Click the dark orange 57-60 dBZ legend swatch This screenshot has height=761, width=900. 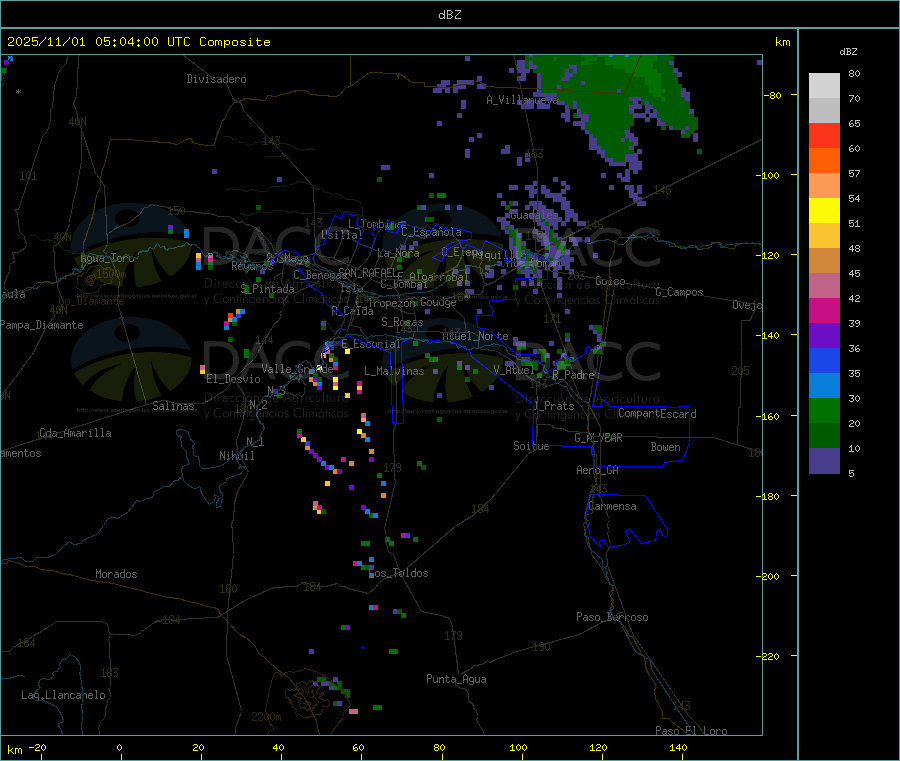[x=824, y=161]
